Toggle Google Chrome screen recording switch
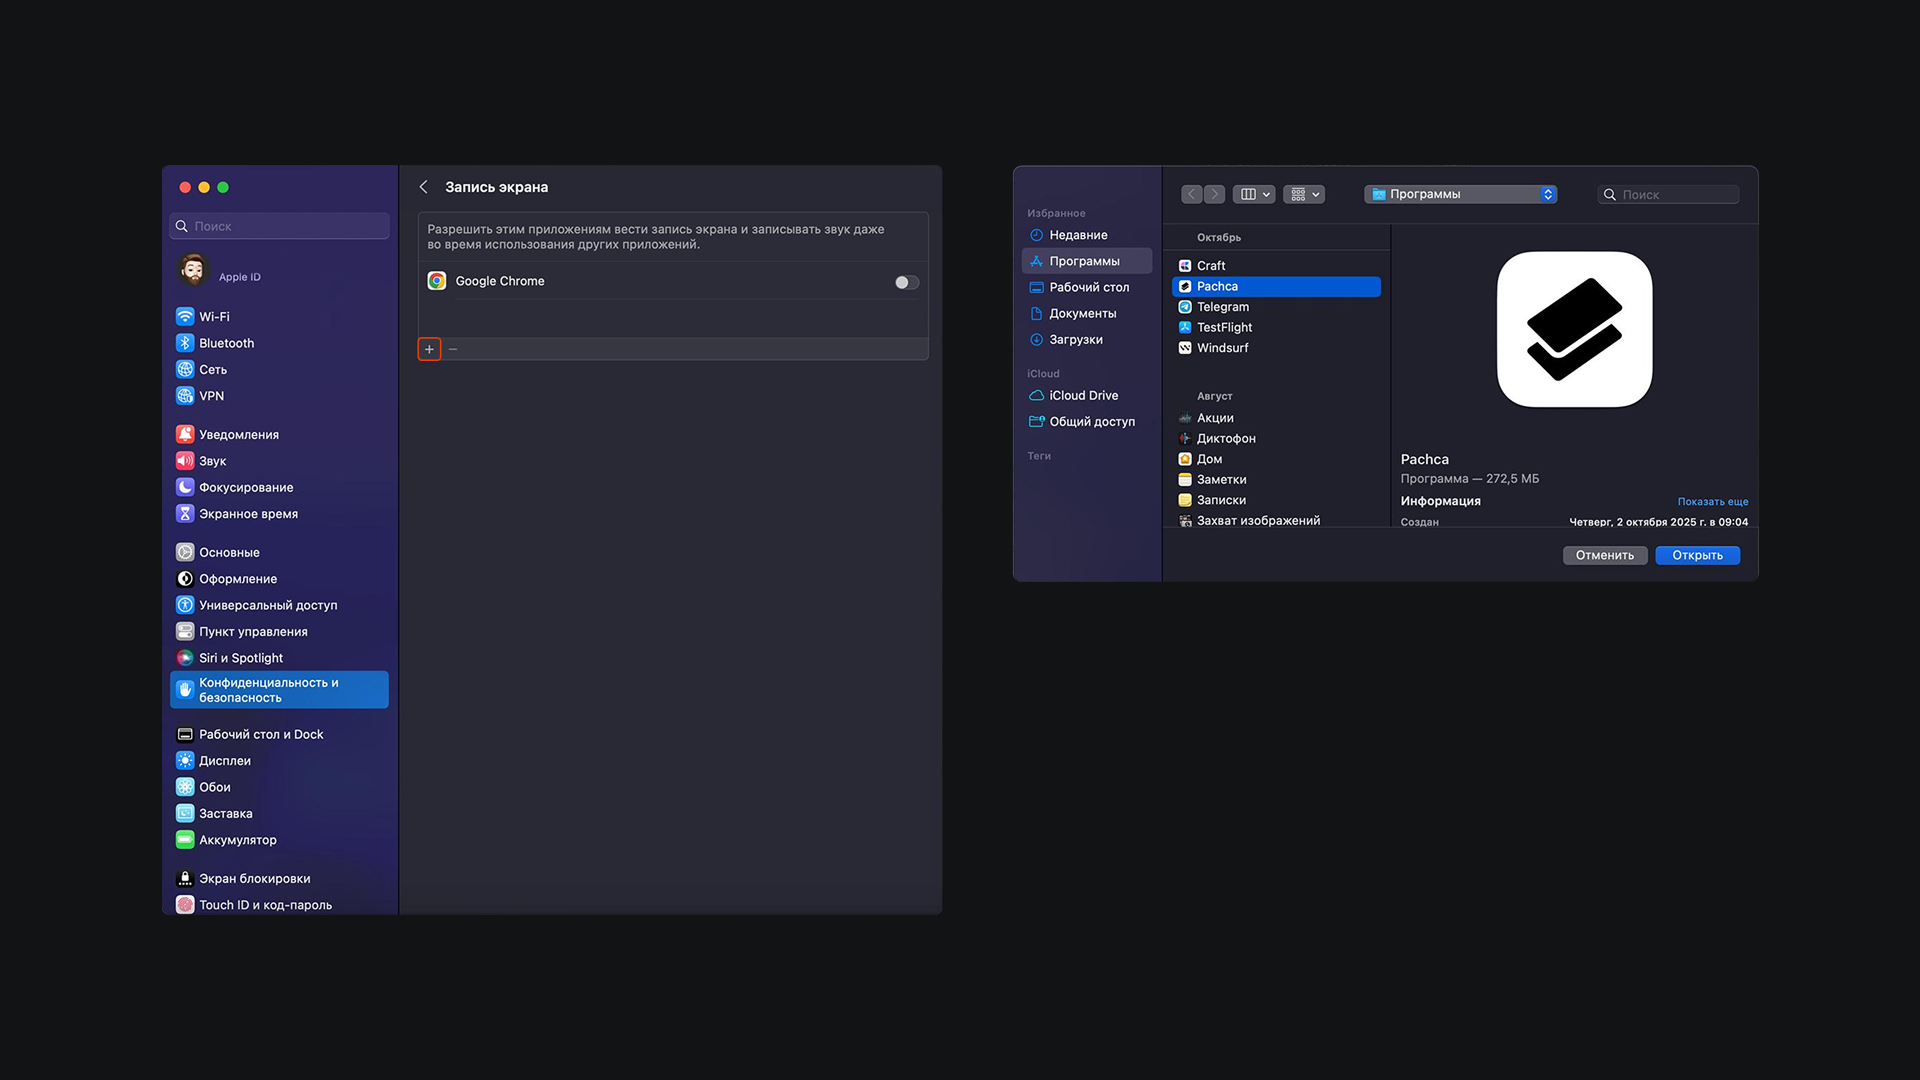1920x1080 pixels. point(906,282)
